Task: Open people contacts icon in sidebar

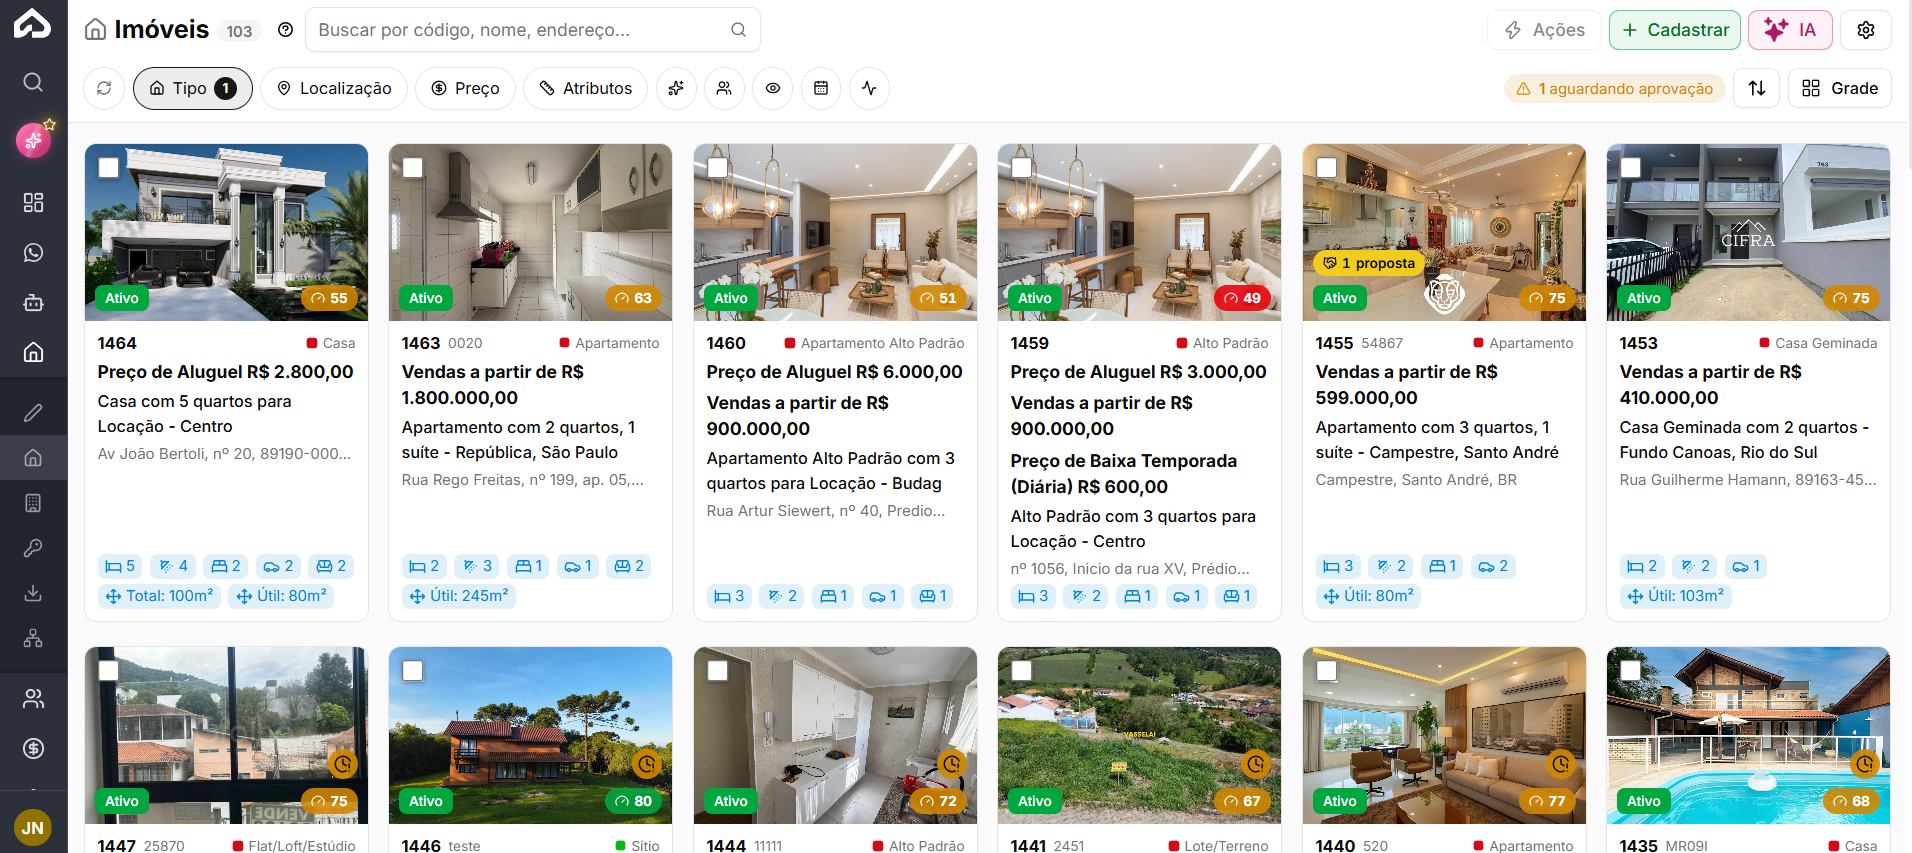Action: (33, 698)
